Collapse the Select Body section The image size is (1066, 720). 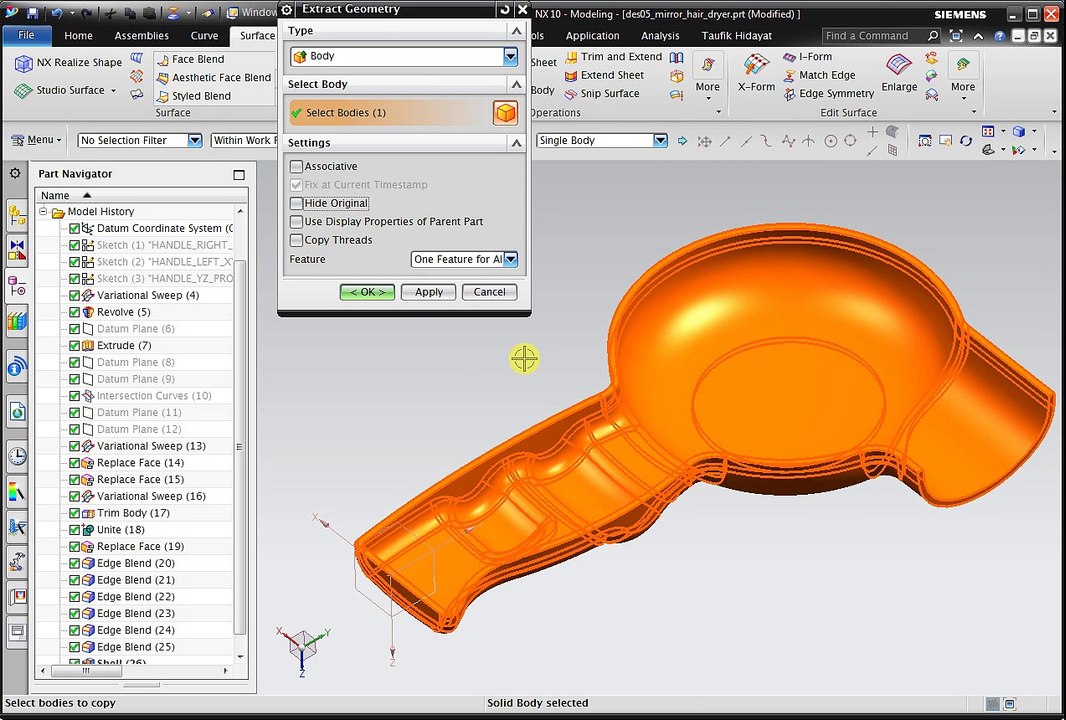tap(516, 84)
